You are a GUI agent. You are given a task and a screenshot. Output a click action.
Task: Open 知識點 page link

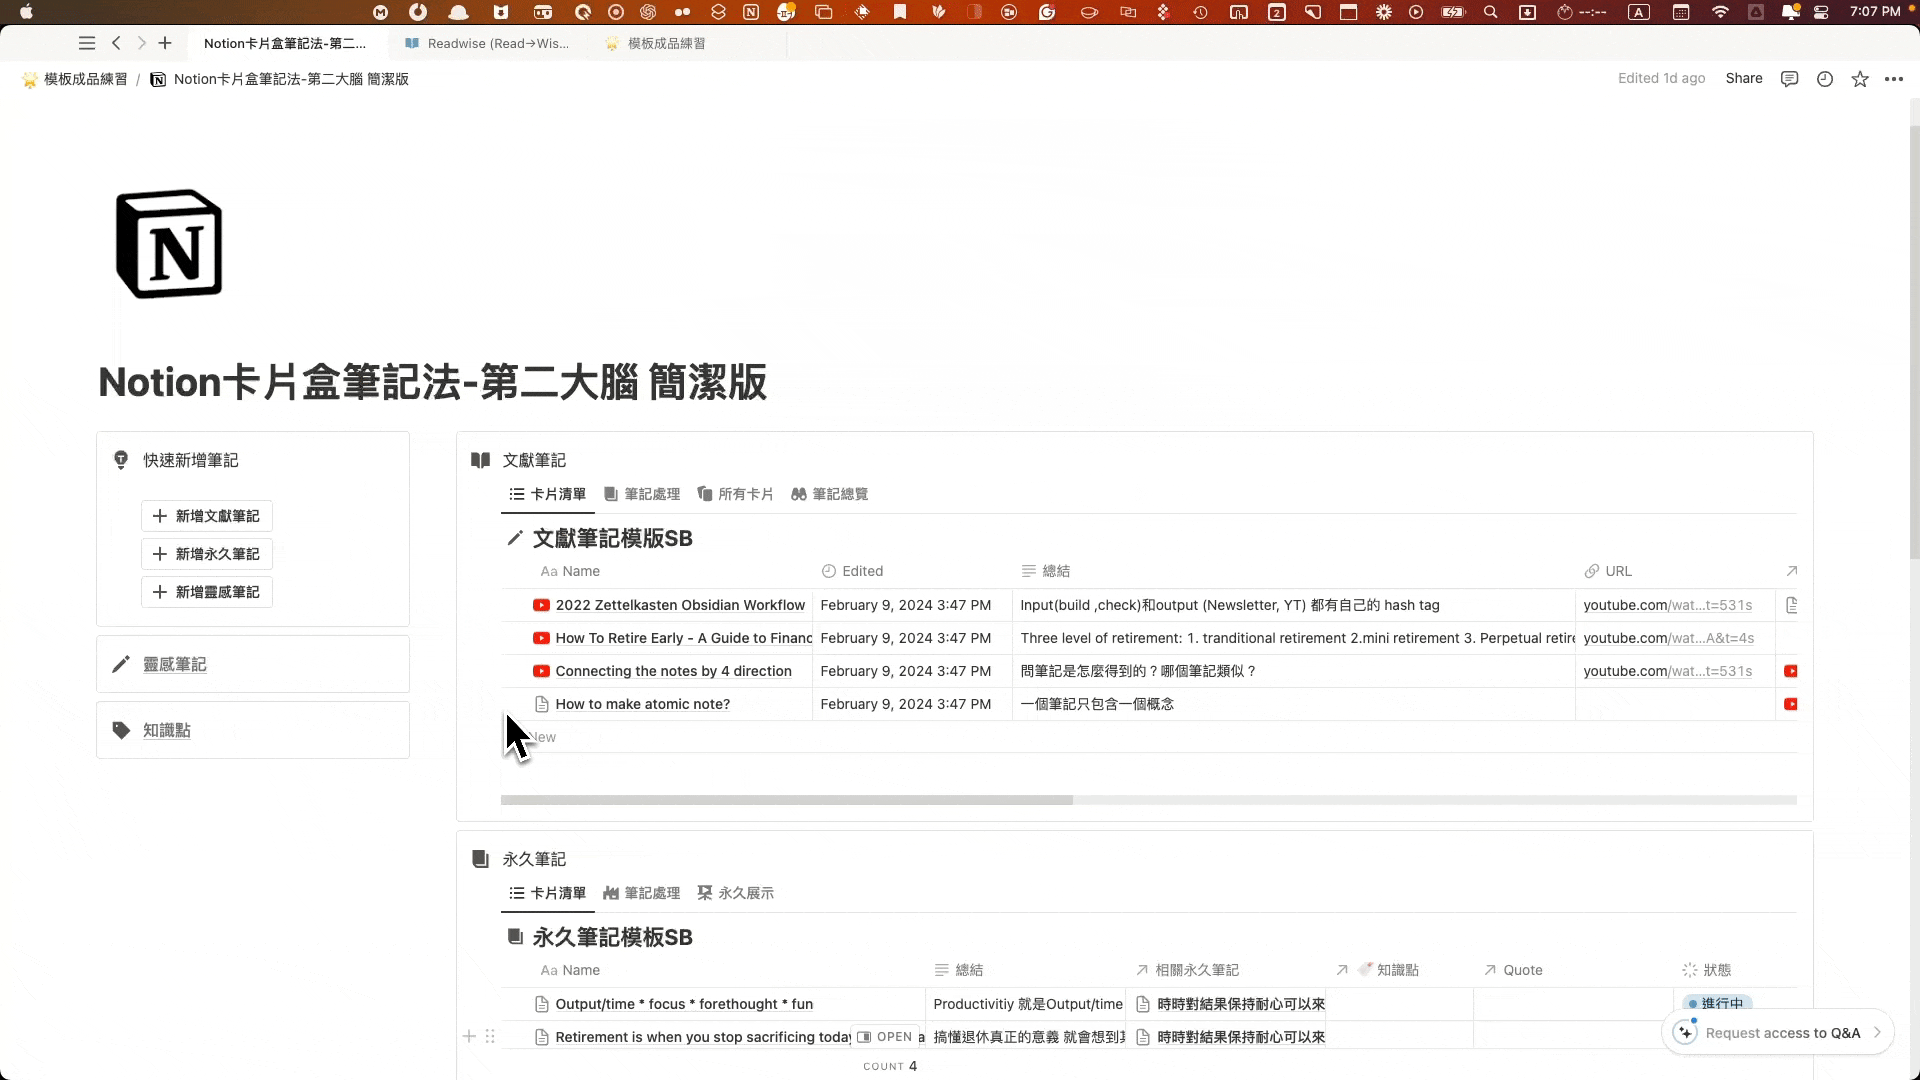[166, 730]
